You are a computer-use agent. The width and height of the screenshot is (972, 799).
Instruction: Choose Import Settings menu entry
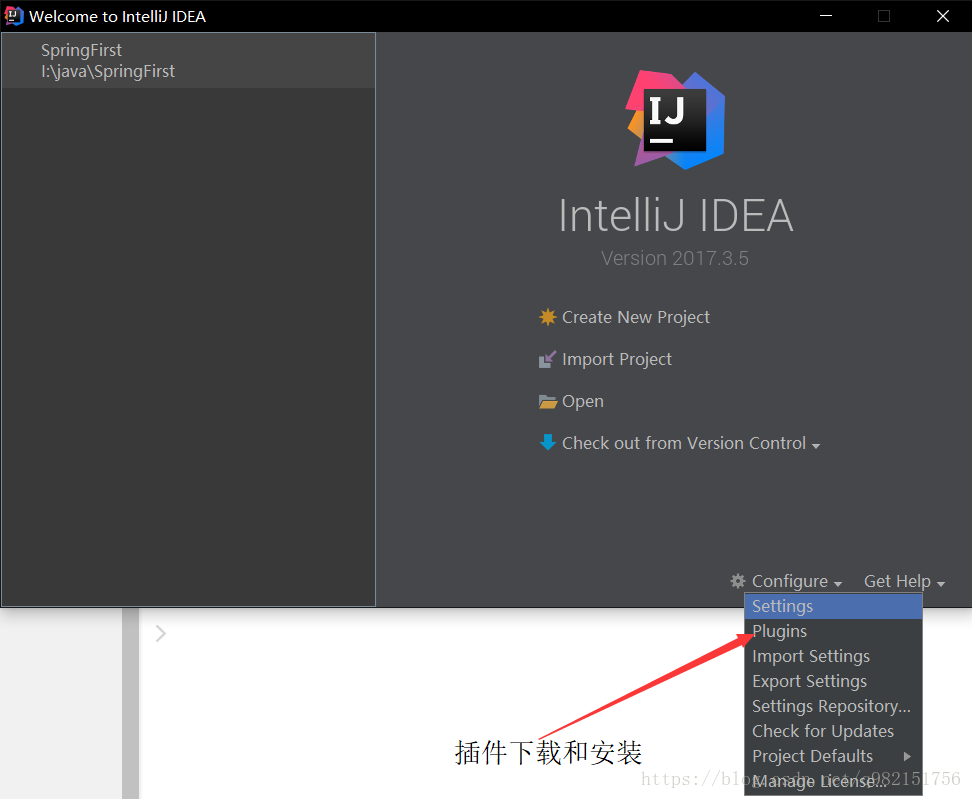[x=833, y=656]
